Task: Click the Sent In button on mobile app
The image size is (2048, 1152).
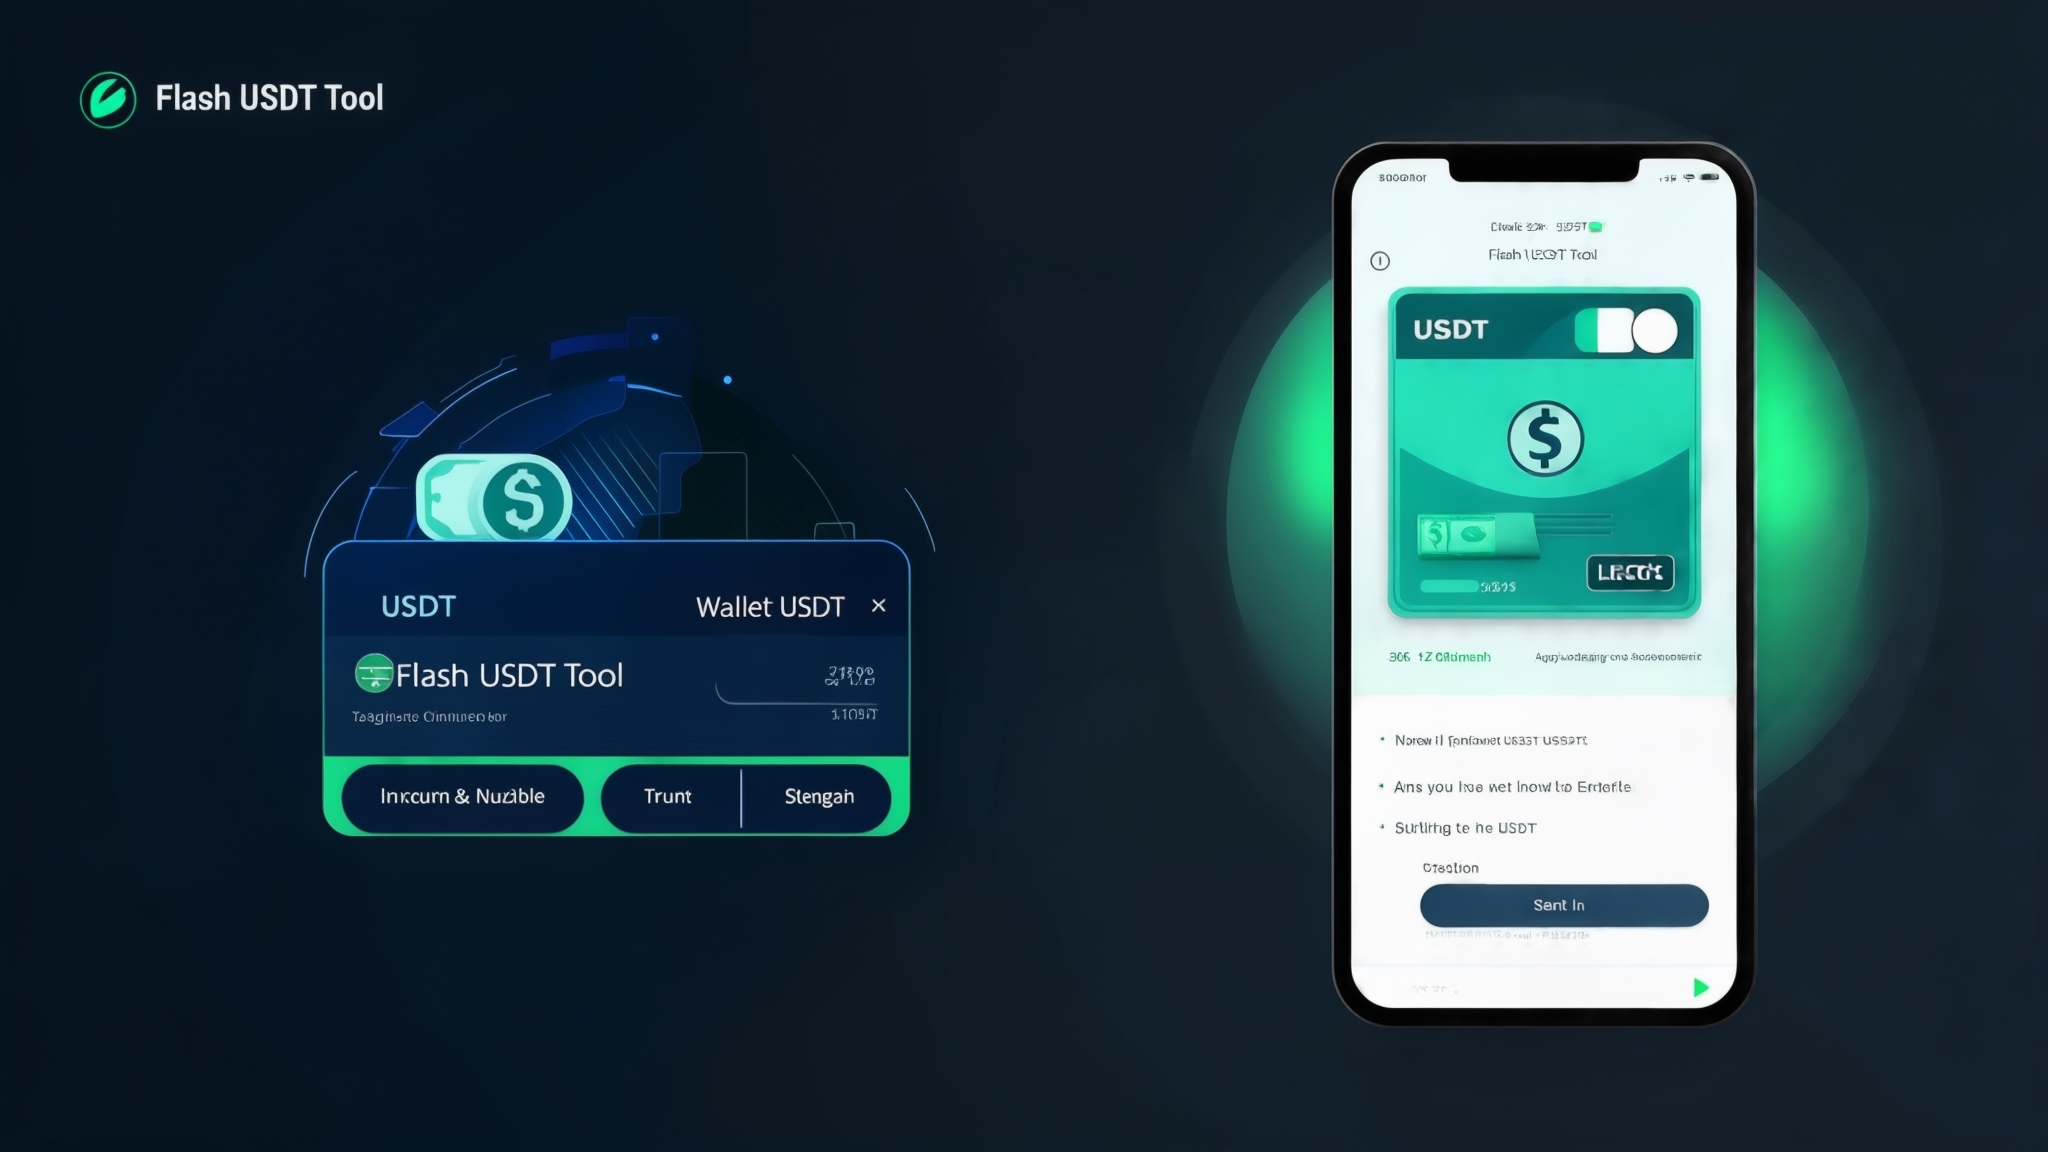Action: coord(1561,904)
